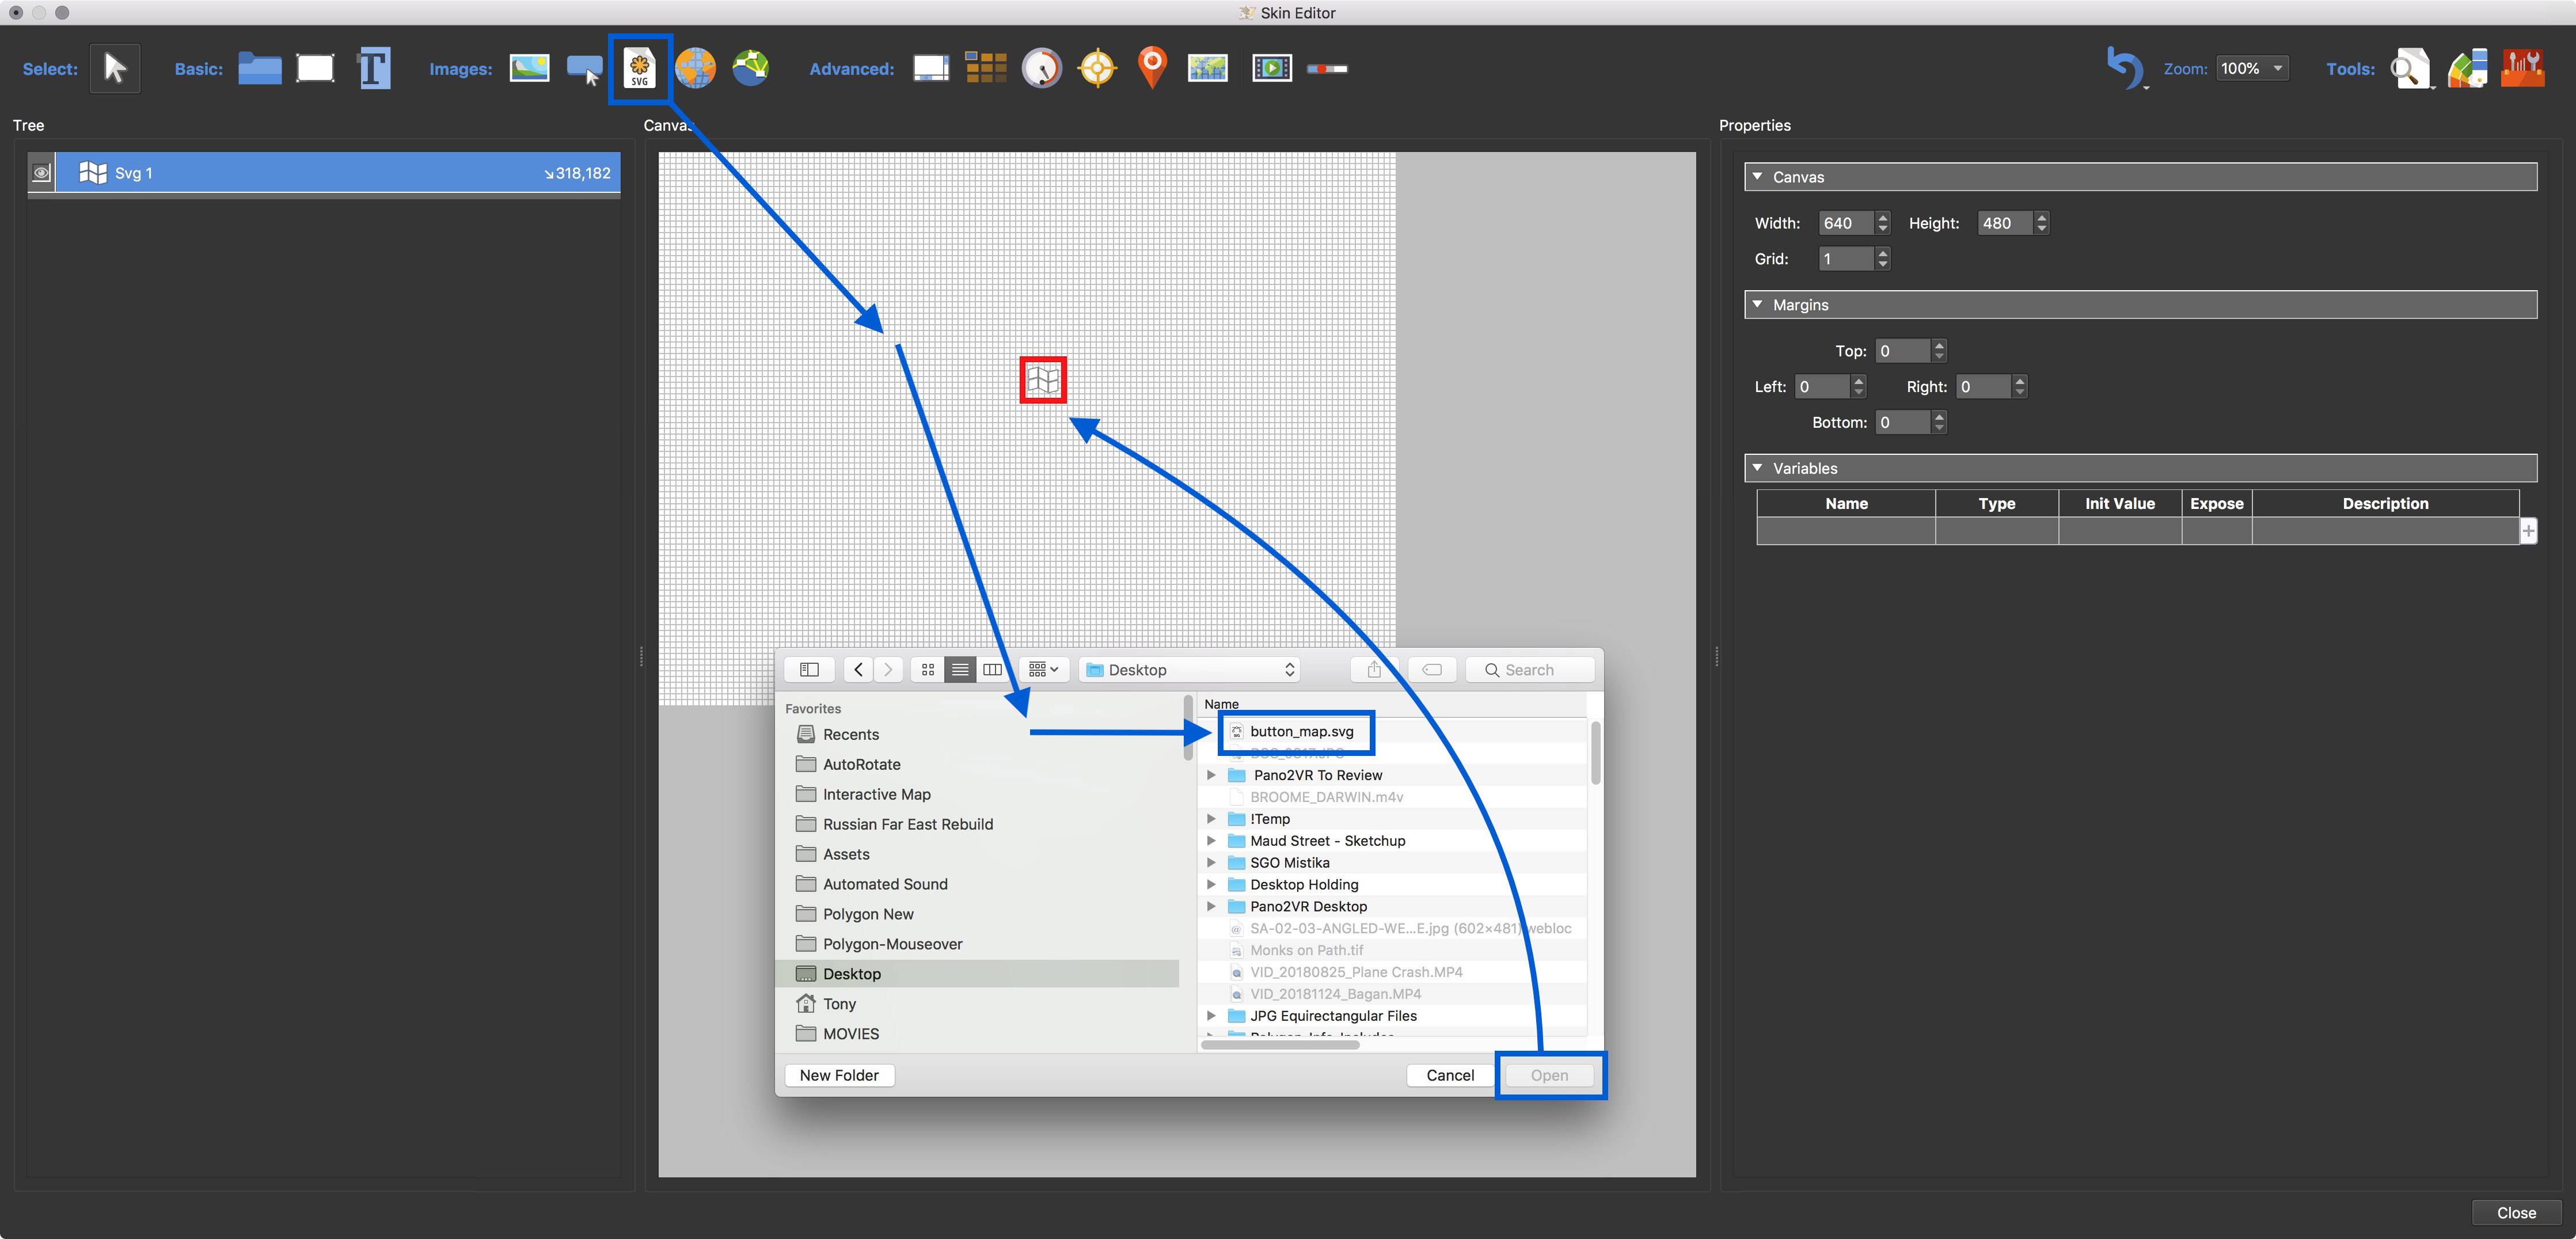This screenshot has width=2576, height=1239.
Task: Click the canvas Height field
Action: 2004,223
